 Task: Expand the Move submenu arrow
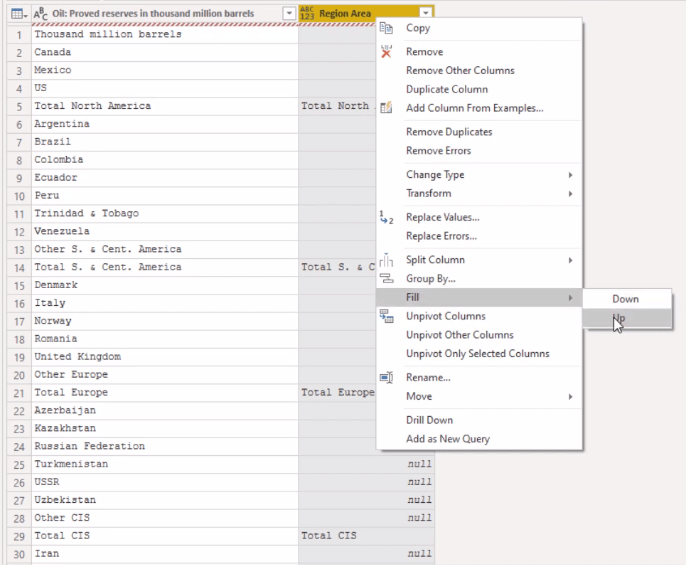570,397
